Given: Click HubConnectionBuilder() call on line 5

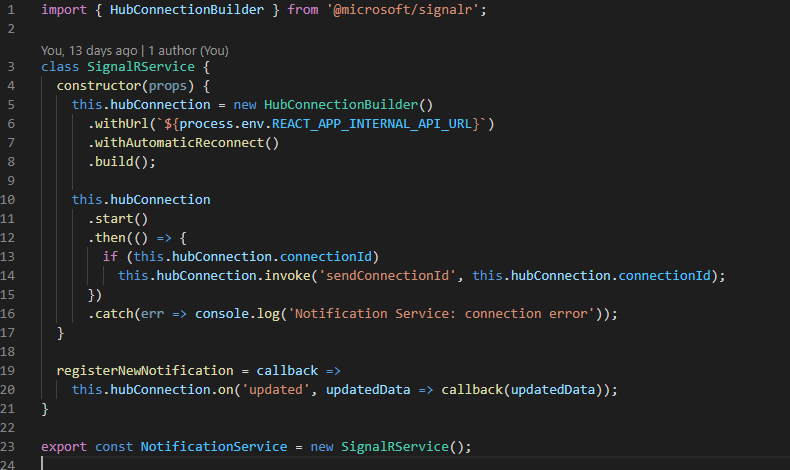Looking at the screenshot, I should tap(348, 105).
